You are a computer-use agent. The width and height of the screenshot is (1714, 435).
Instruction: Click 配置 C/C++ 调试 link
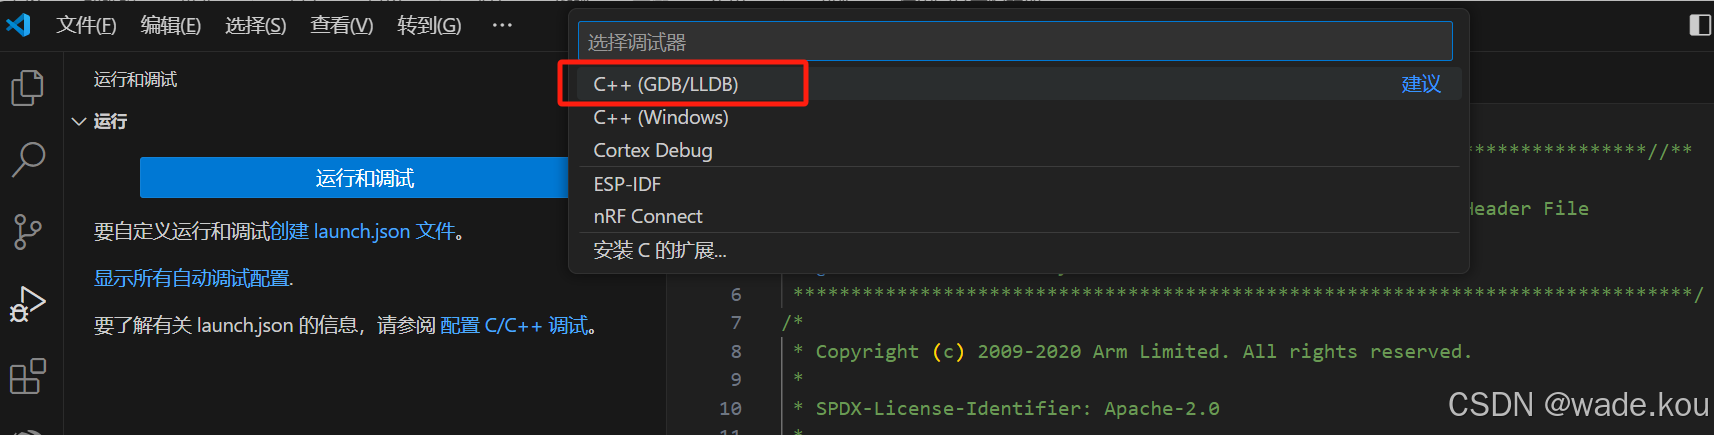[x=514, y=325]
